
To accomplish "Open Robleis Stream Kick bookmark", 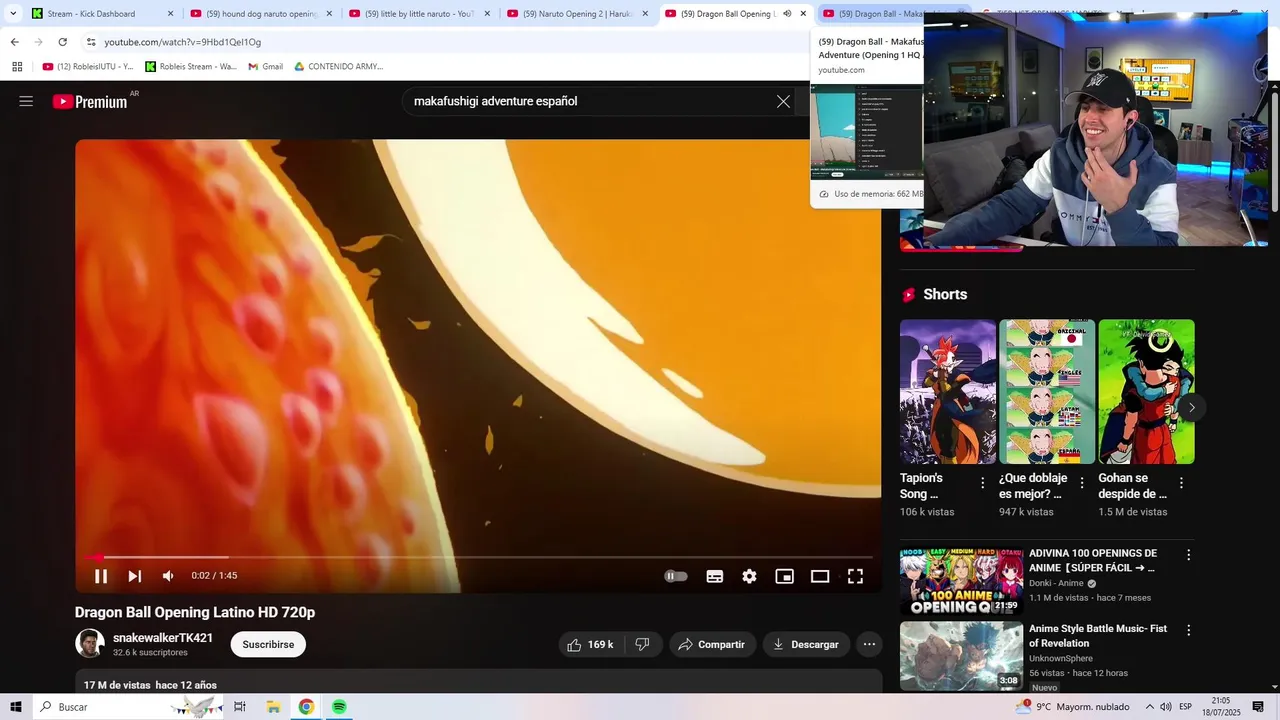I will tap(191, 66).
